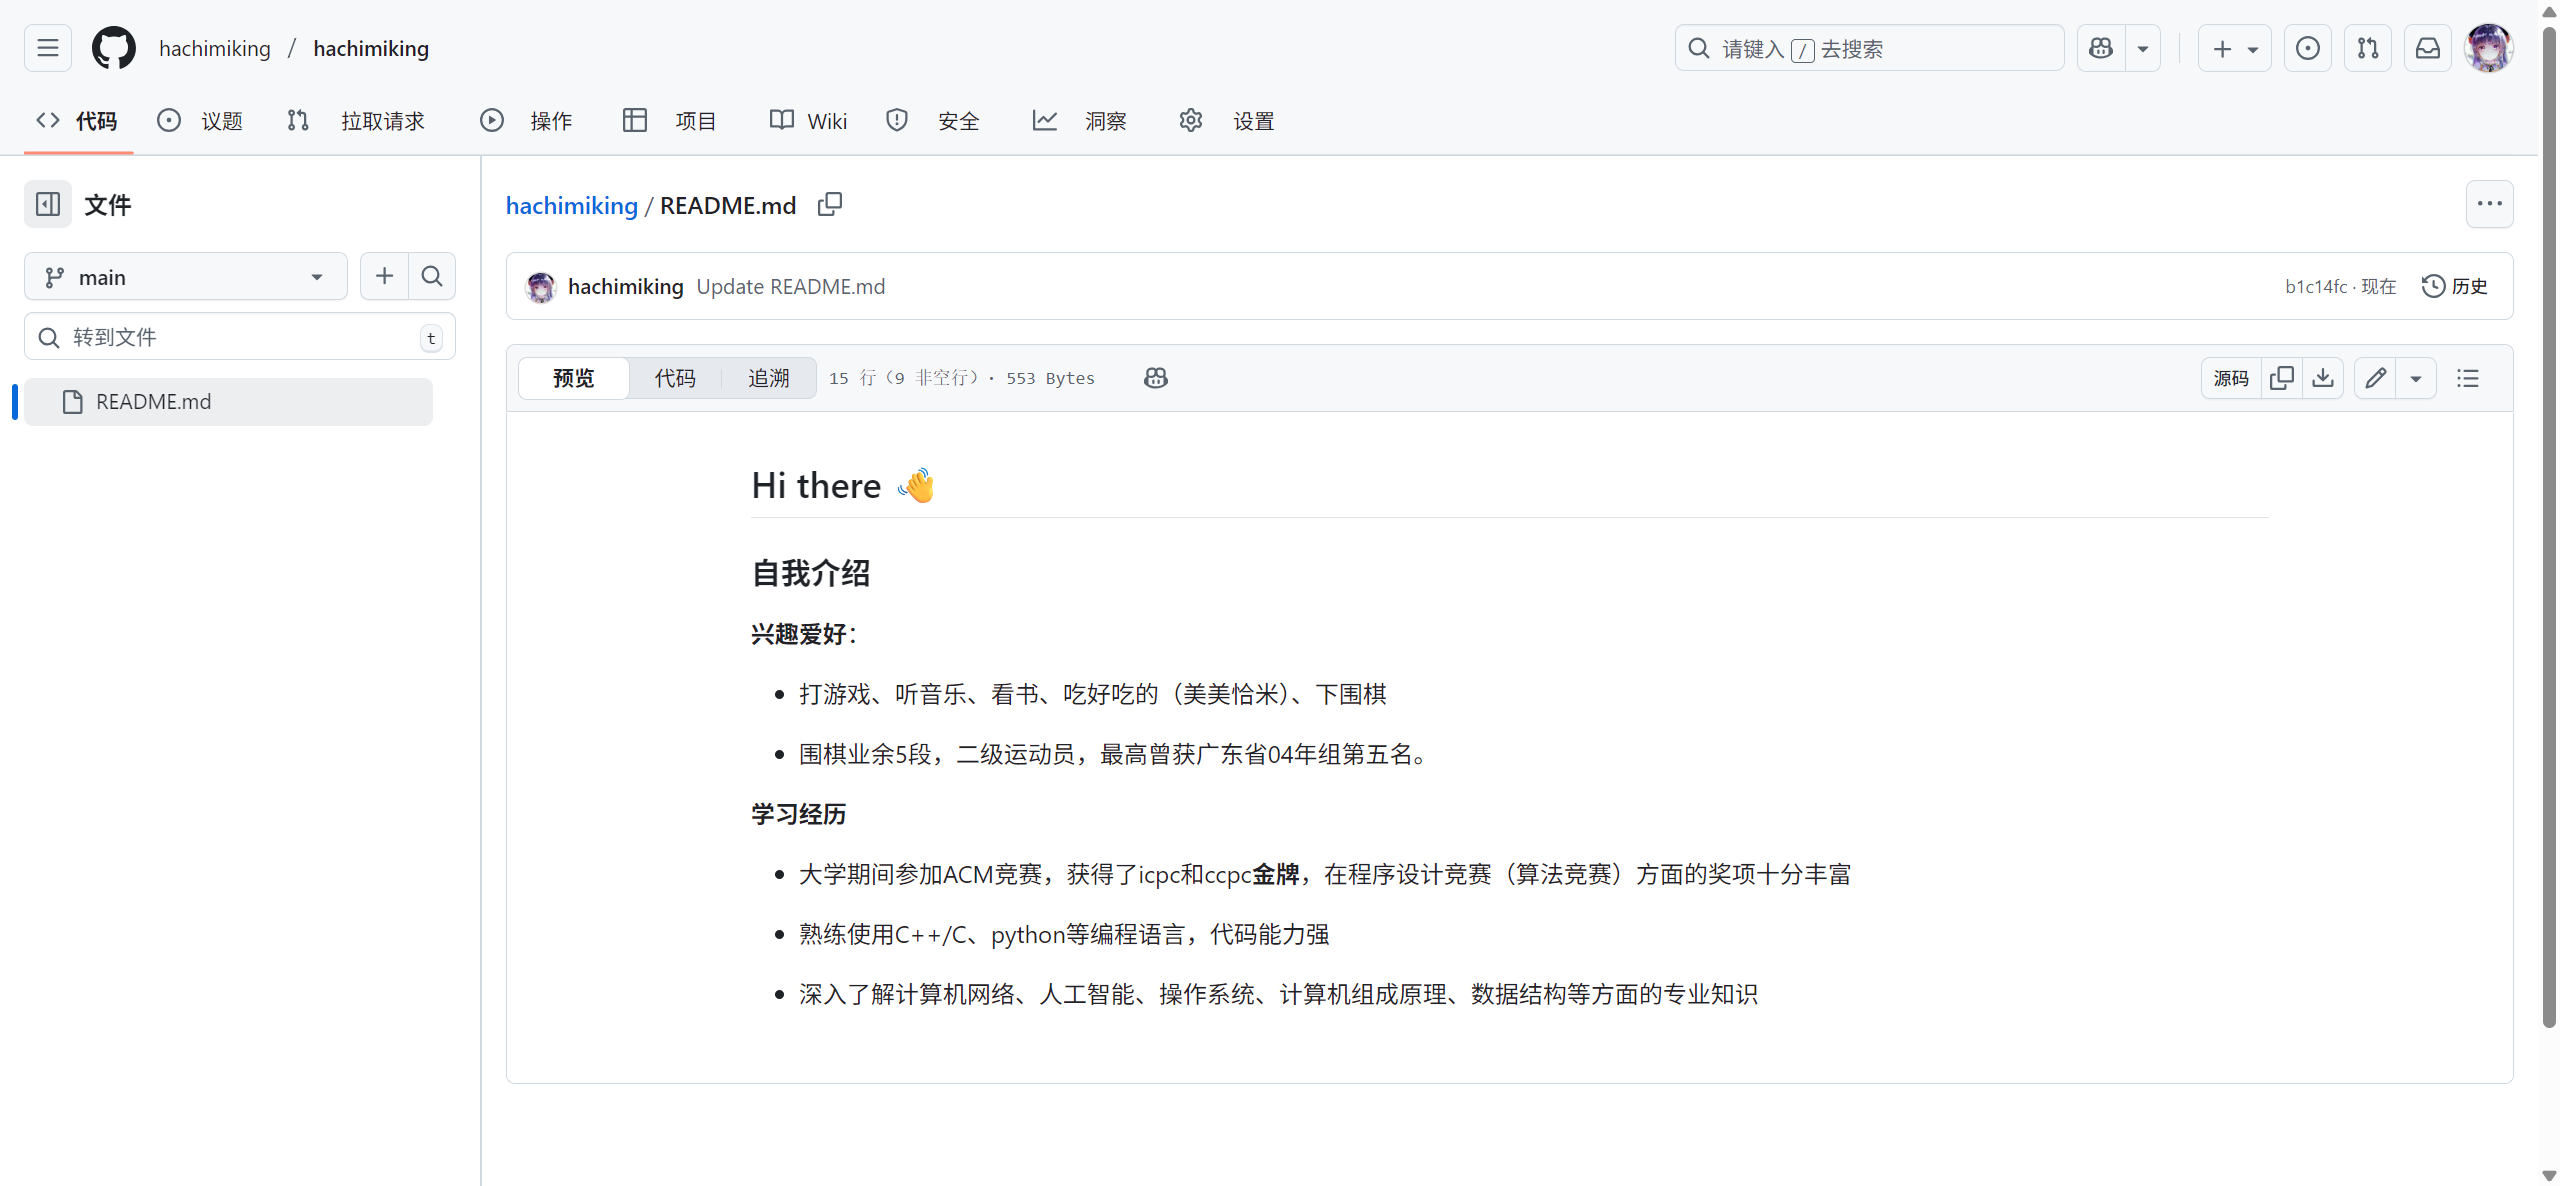Switch to 代码 code view toggle

[x=675, y=378]
